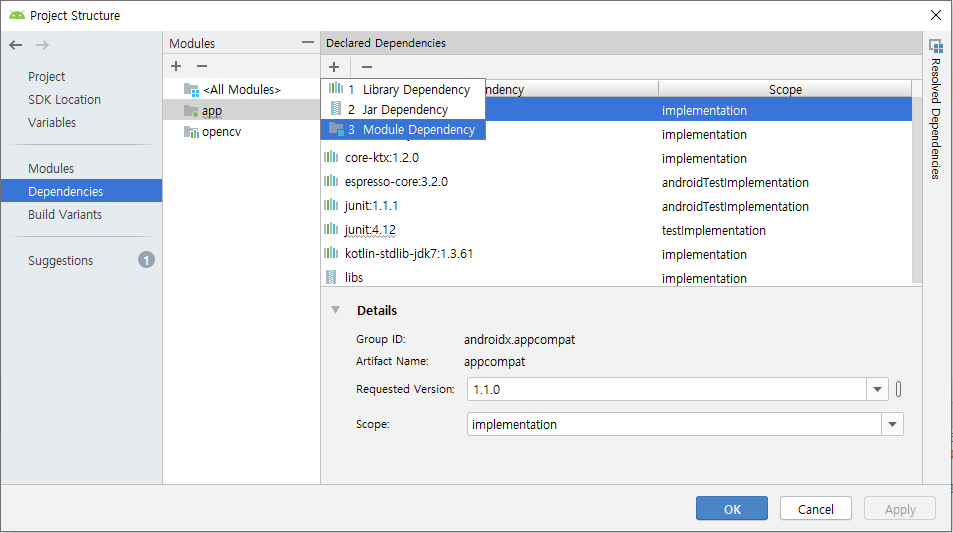Viewport: 953px width, 533px height.
Task: Open Build Variants in the sidebar
Action: (x=65, y=215)
